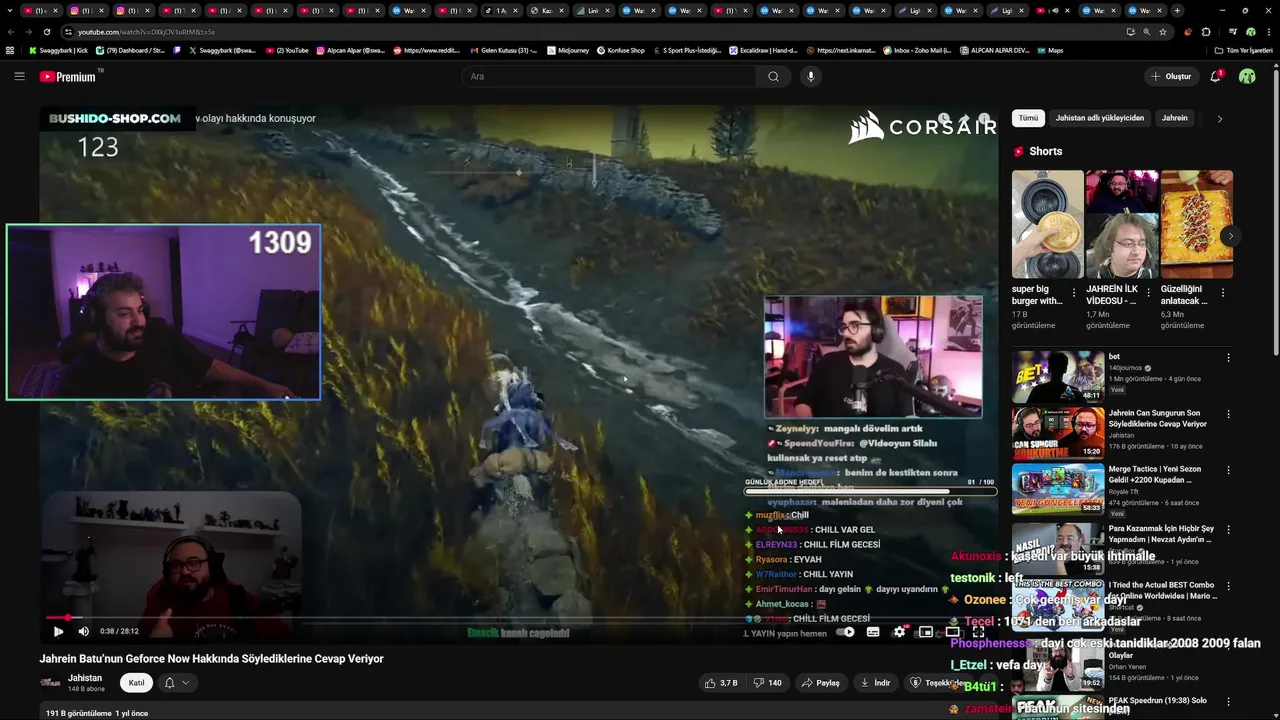Open Jahistan channel avatar
This screenshot has width=1280, height=720.
click(x=50, y=683)
